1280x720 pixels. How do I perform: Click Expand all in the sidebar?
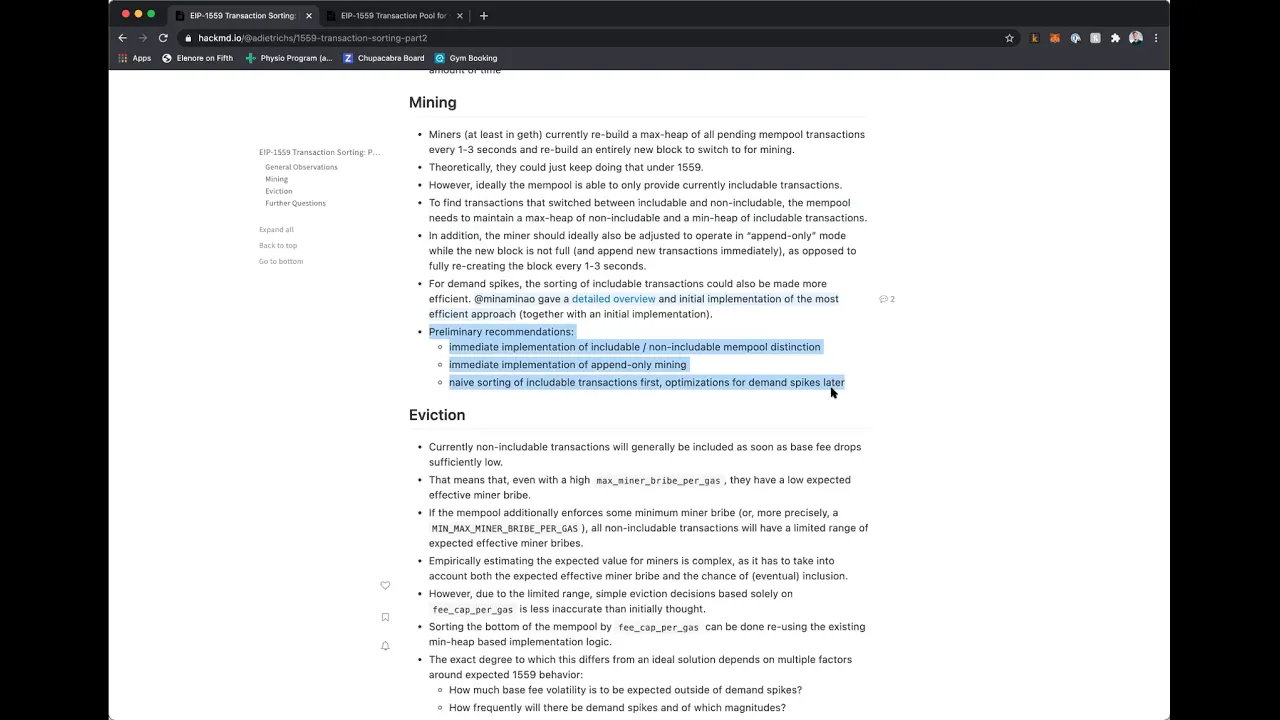click(x=276, y=229)
